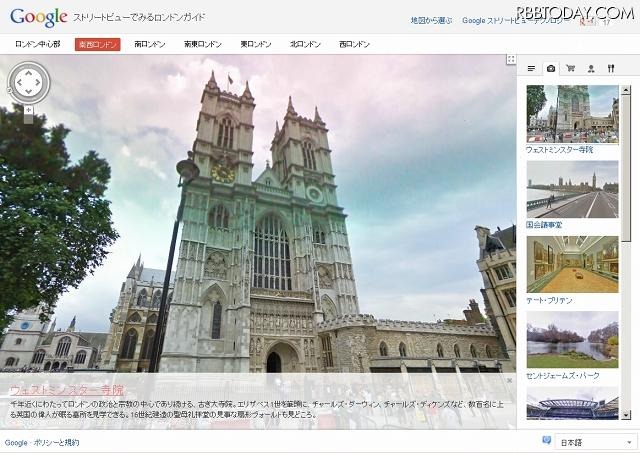640x453 pixels.
Task: Click the sidebar scrollbar thumb
Action: (x=626, y=168)
